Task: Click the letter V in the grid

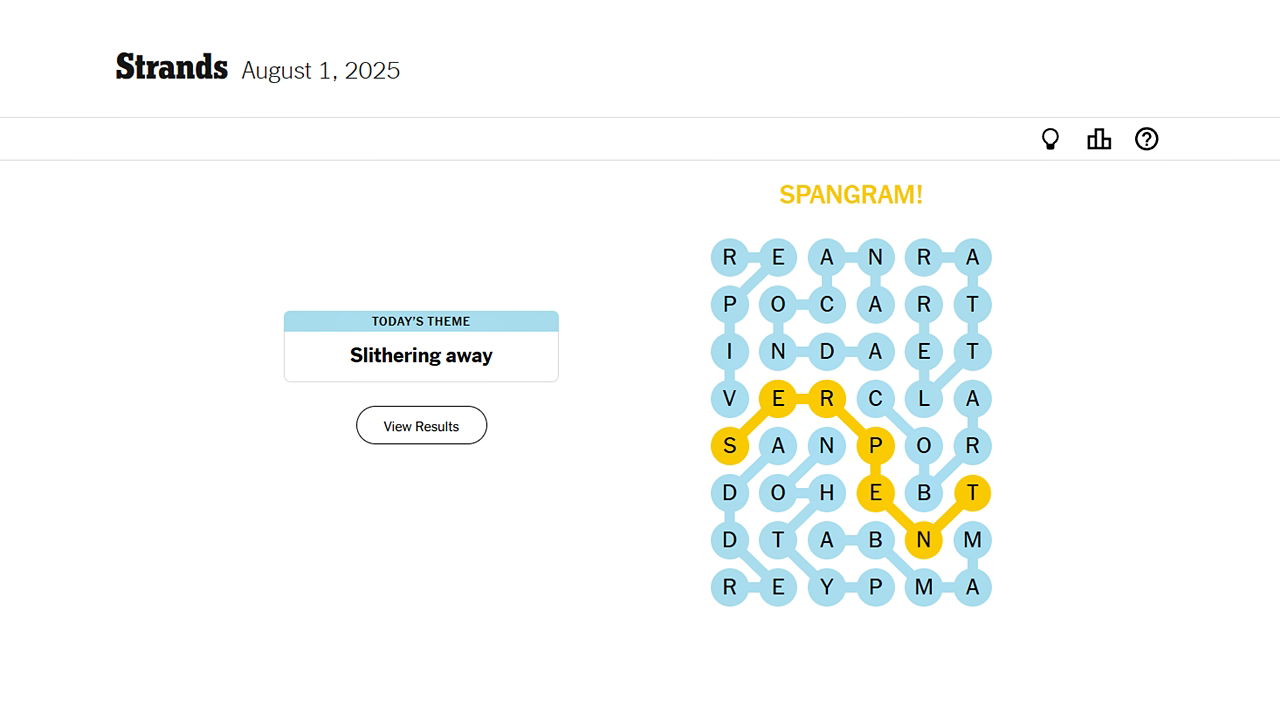Action: click(730, 398)
